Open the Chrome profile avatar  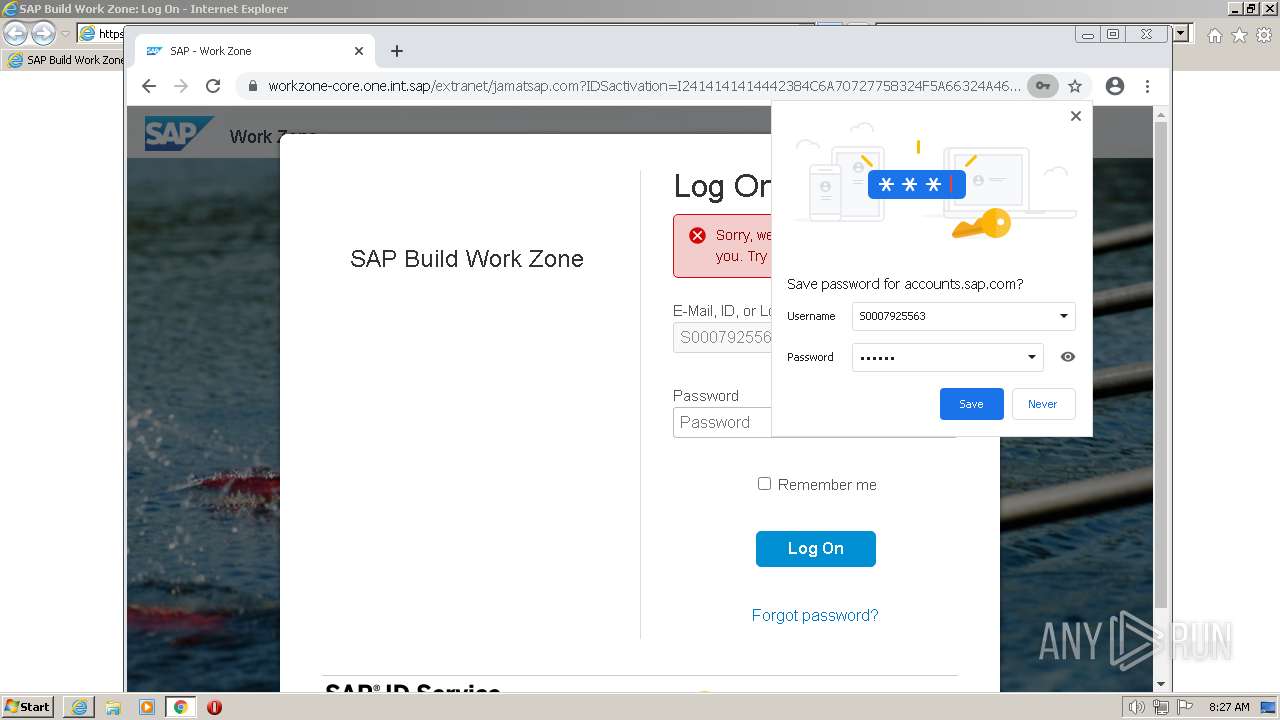coord(1115,86)
